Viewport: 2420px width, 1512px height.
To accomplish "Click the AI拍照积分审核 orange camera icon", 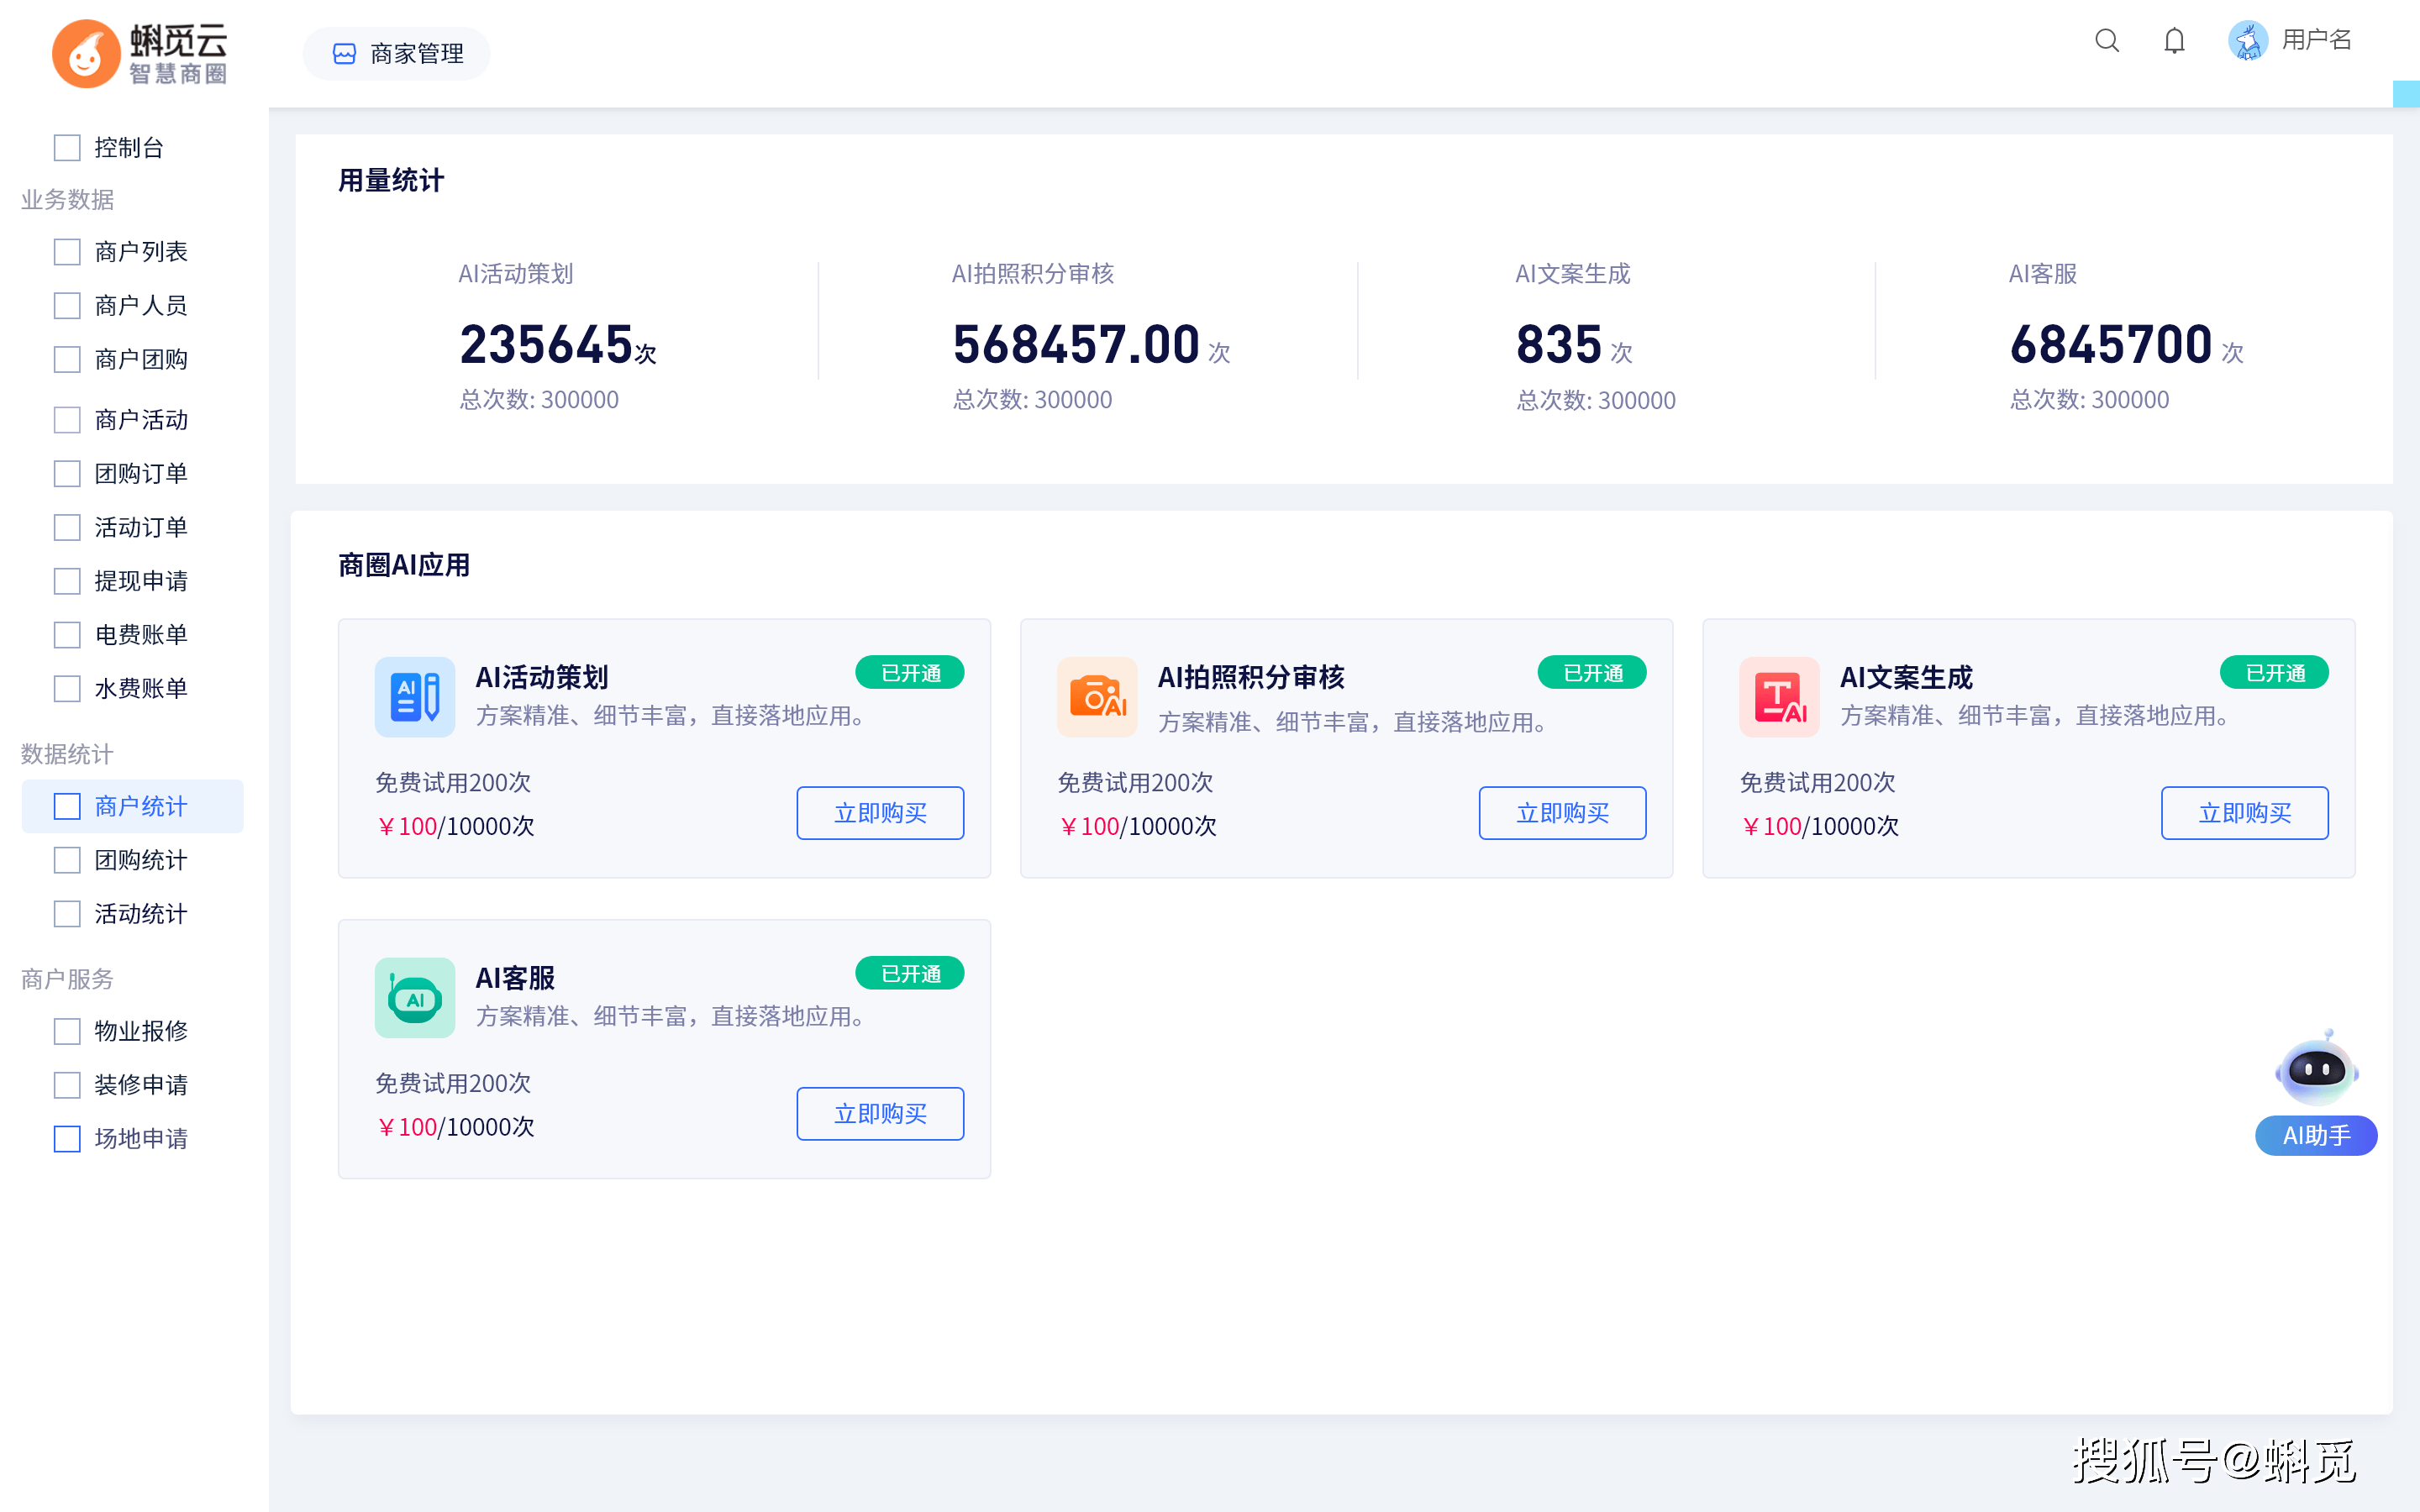I will [x=1097, y=697].
